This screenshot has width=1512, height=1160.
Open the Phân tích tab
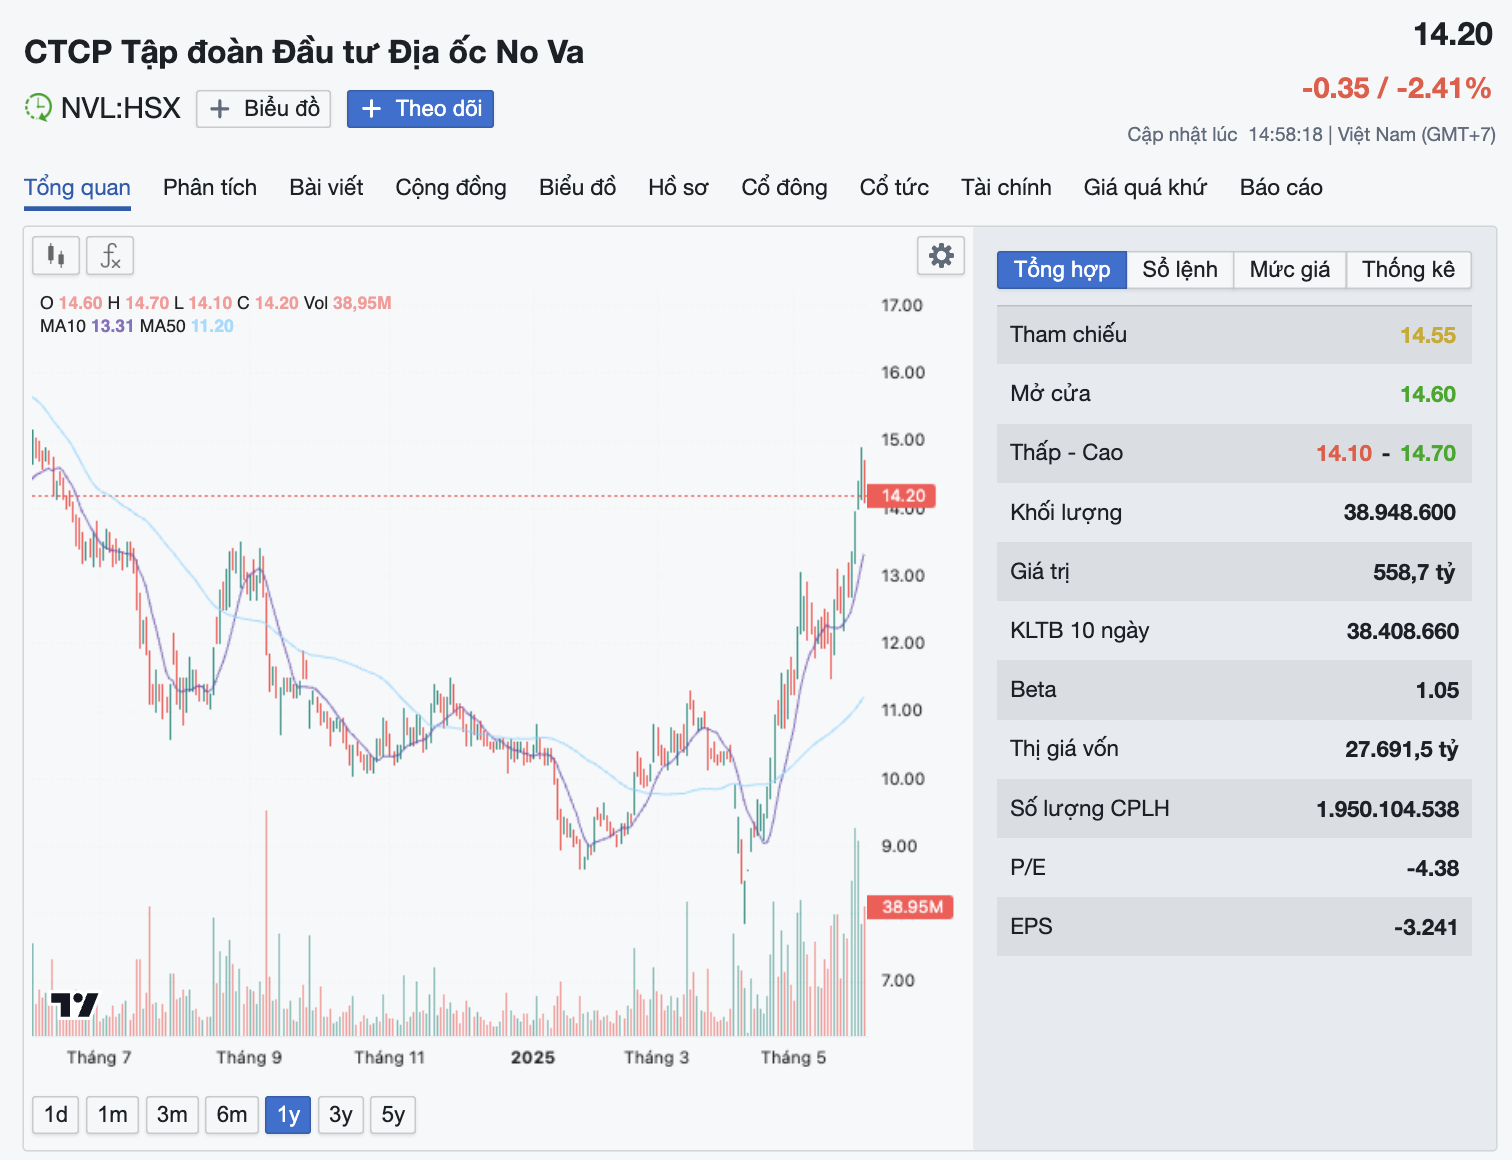coord(210,188)
